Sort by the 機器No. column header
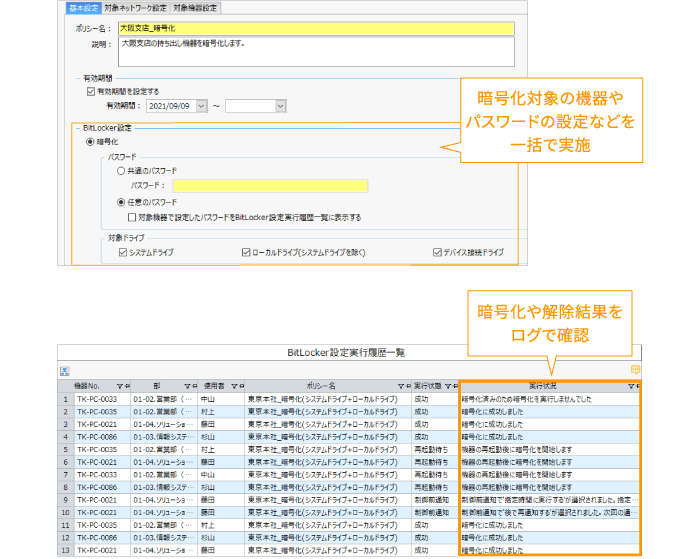 87,386
